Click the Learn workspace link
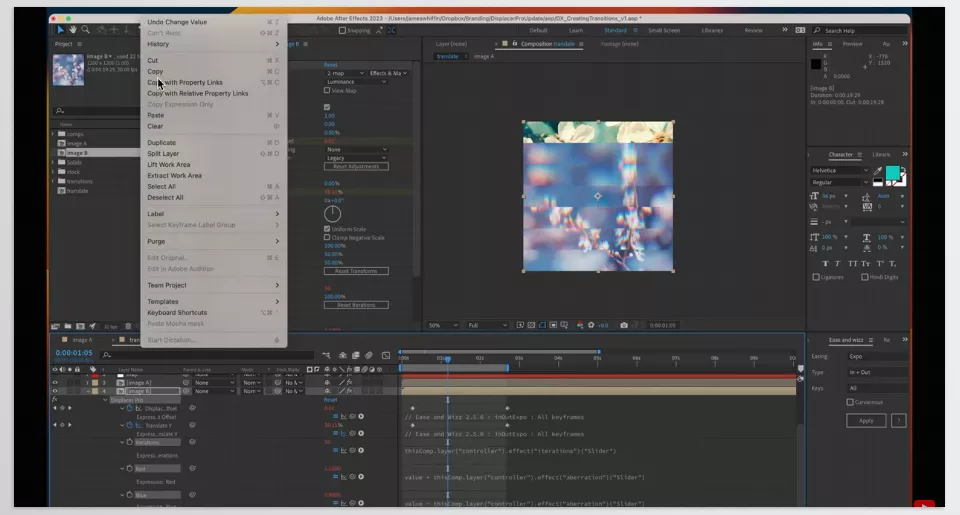Image resolution: width=960 pixels, height=515 pixels. [x=576, y=30]
